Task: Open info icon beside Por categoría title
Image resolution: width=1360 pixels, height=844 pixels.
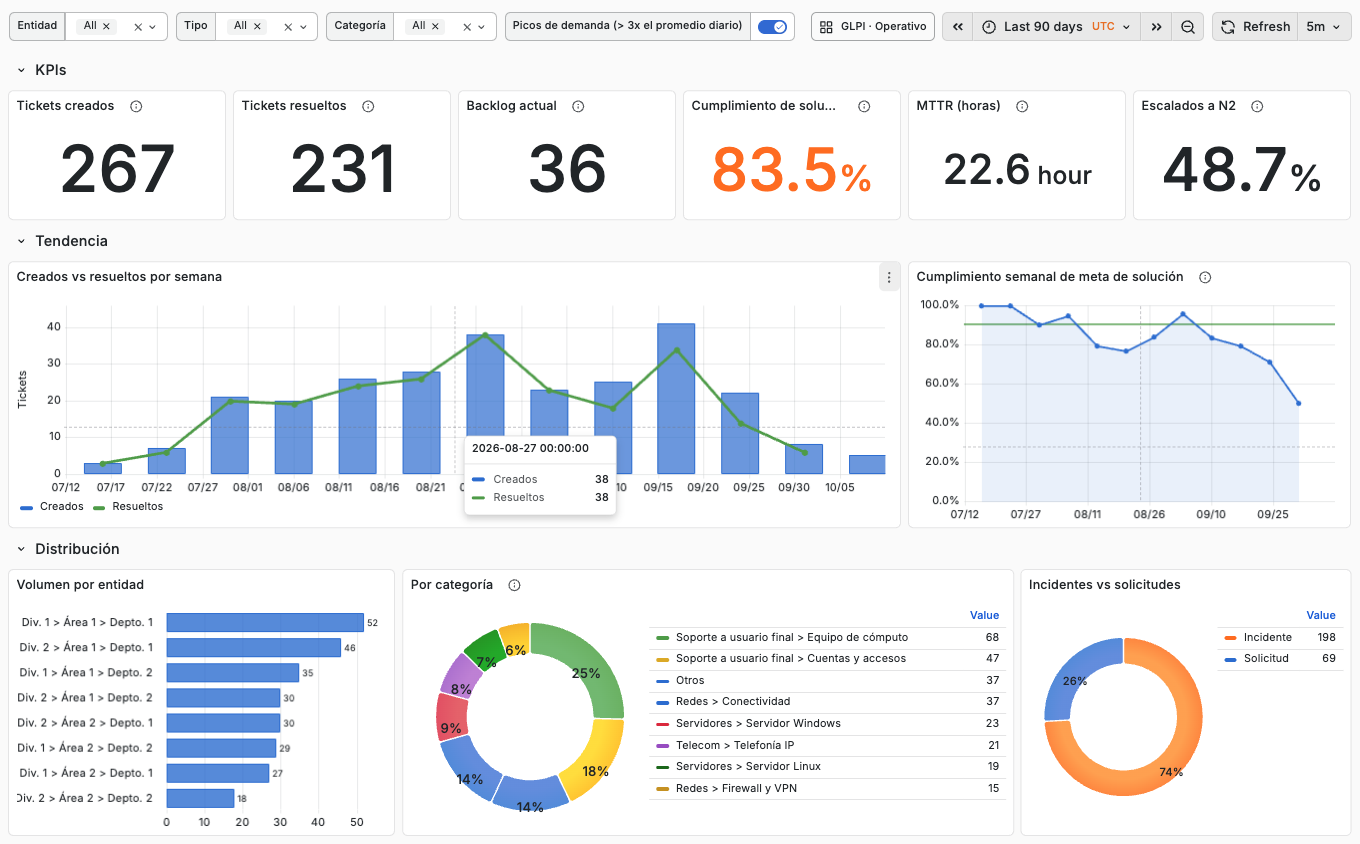Action: 514,585
